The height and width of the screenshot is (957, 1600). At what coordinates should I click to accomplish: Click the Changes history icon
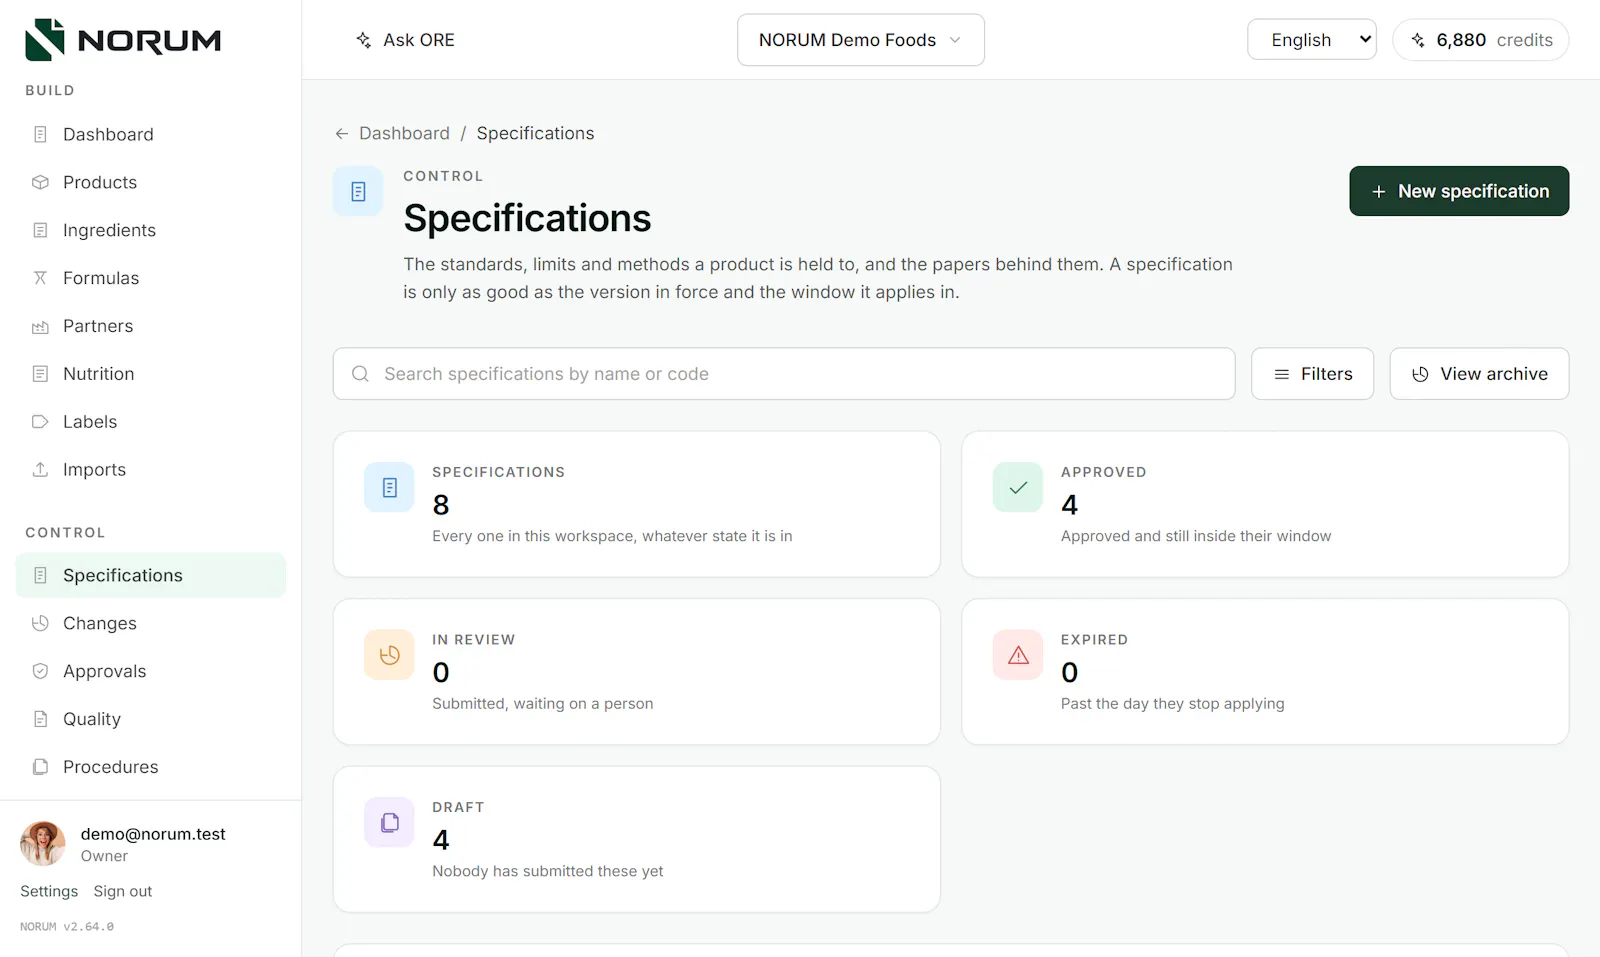(x=40, y=623)
